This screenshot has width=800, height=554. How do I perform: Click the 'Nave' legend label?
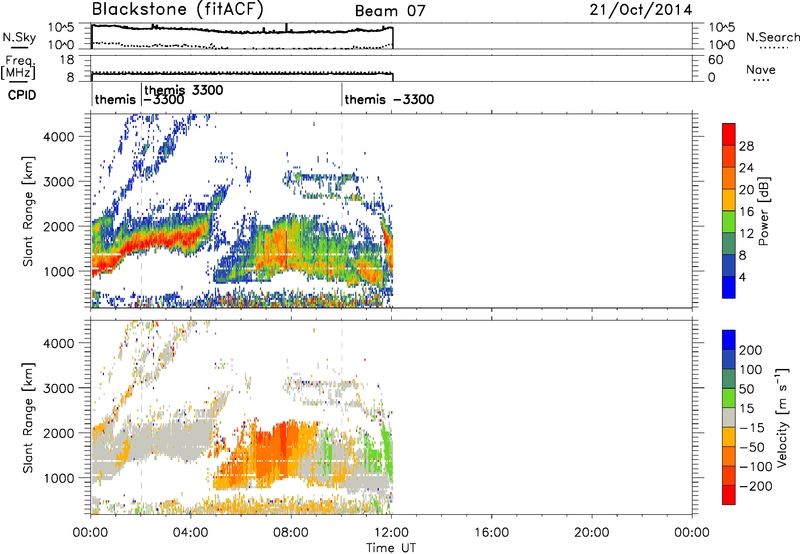[761, 69]
